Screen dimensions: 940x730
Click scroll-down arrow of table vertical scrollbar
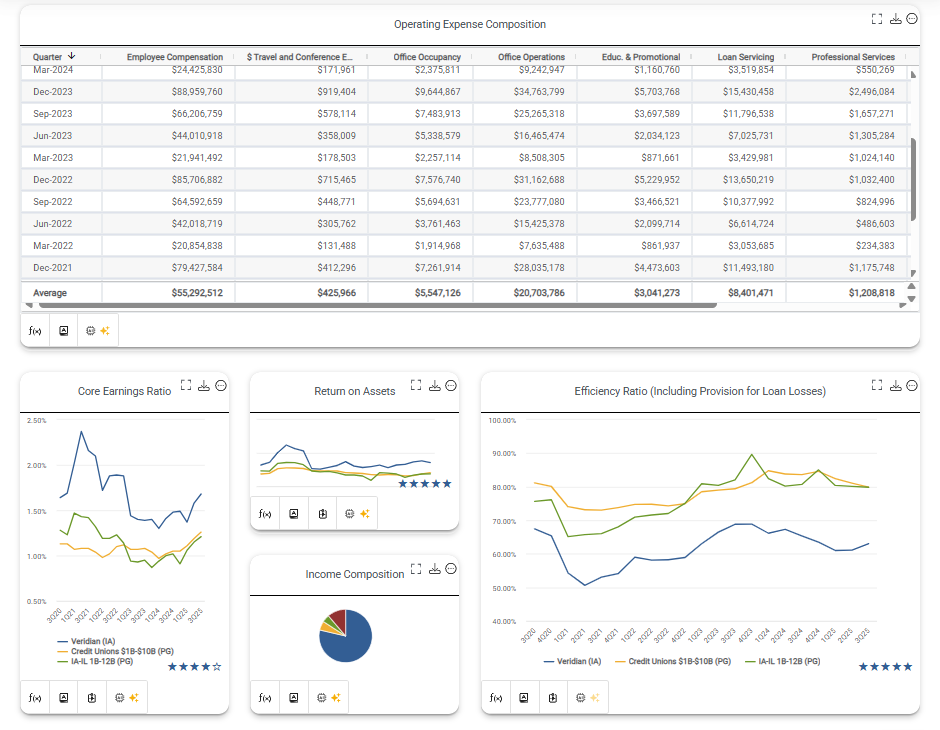click(x=913, y=273)
